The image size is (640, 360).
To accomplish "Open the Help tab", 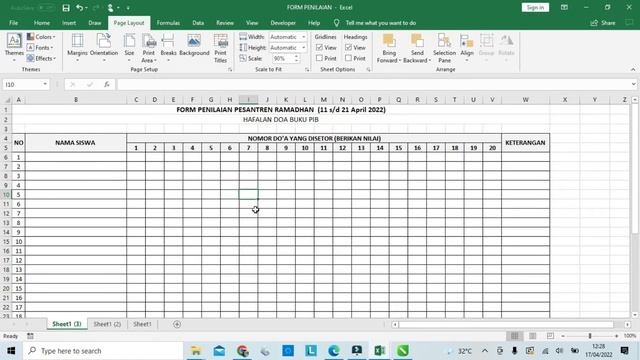I will [314, 23].
